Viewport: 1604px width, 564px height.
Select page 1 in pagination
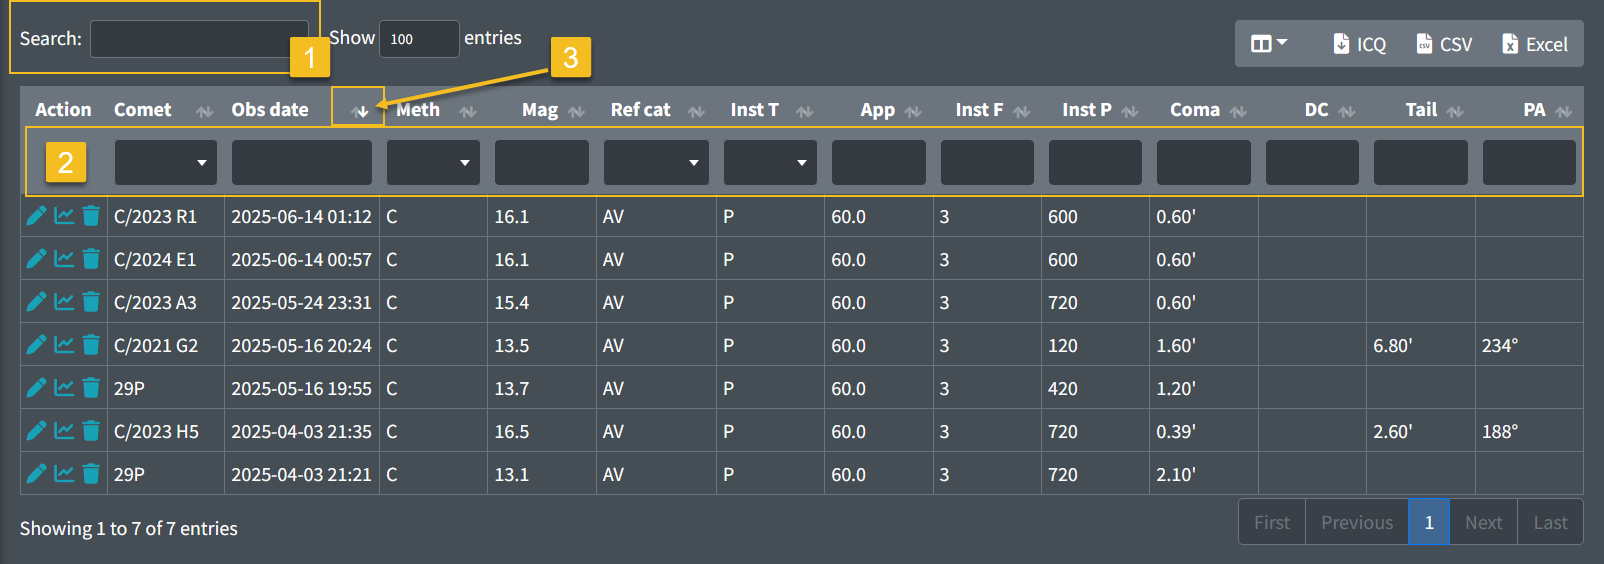[x=1429, y=522]
